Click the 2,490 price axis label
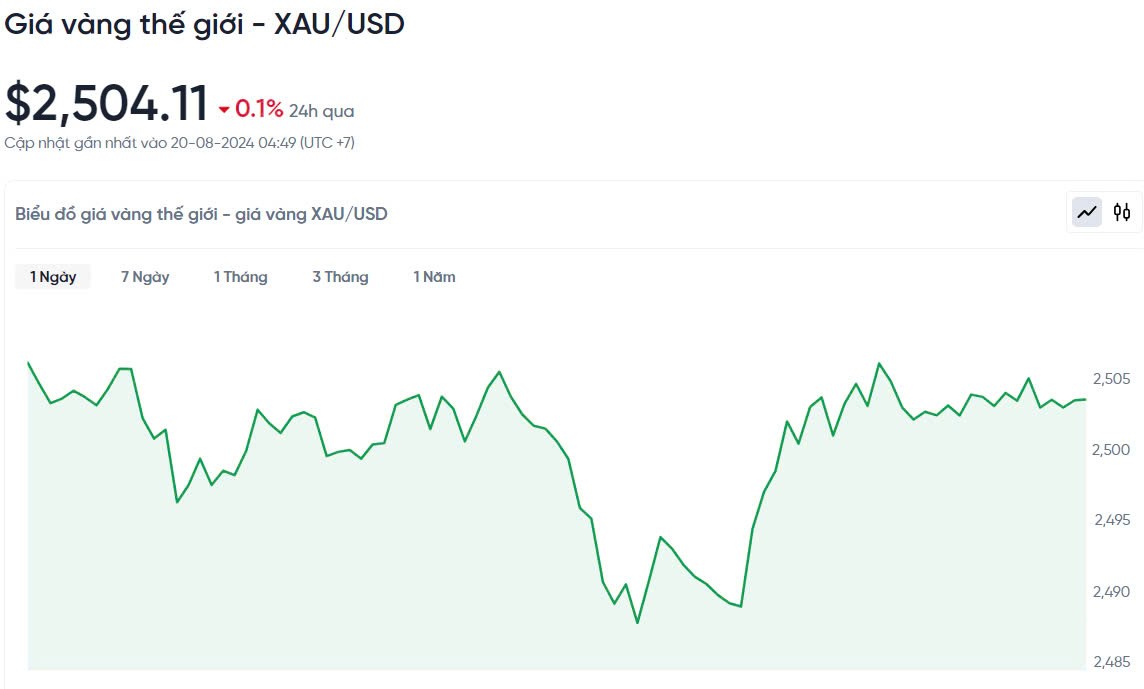This screenshot has height=689, width=1144. pyautogui.click(x=1111, y=591)
